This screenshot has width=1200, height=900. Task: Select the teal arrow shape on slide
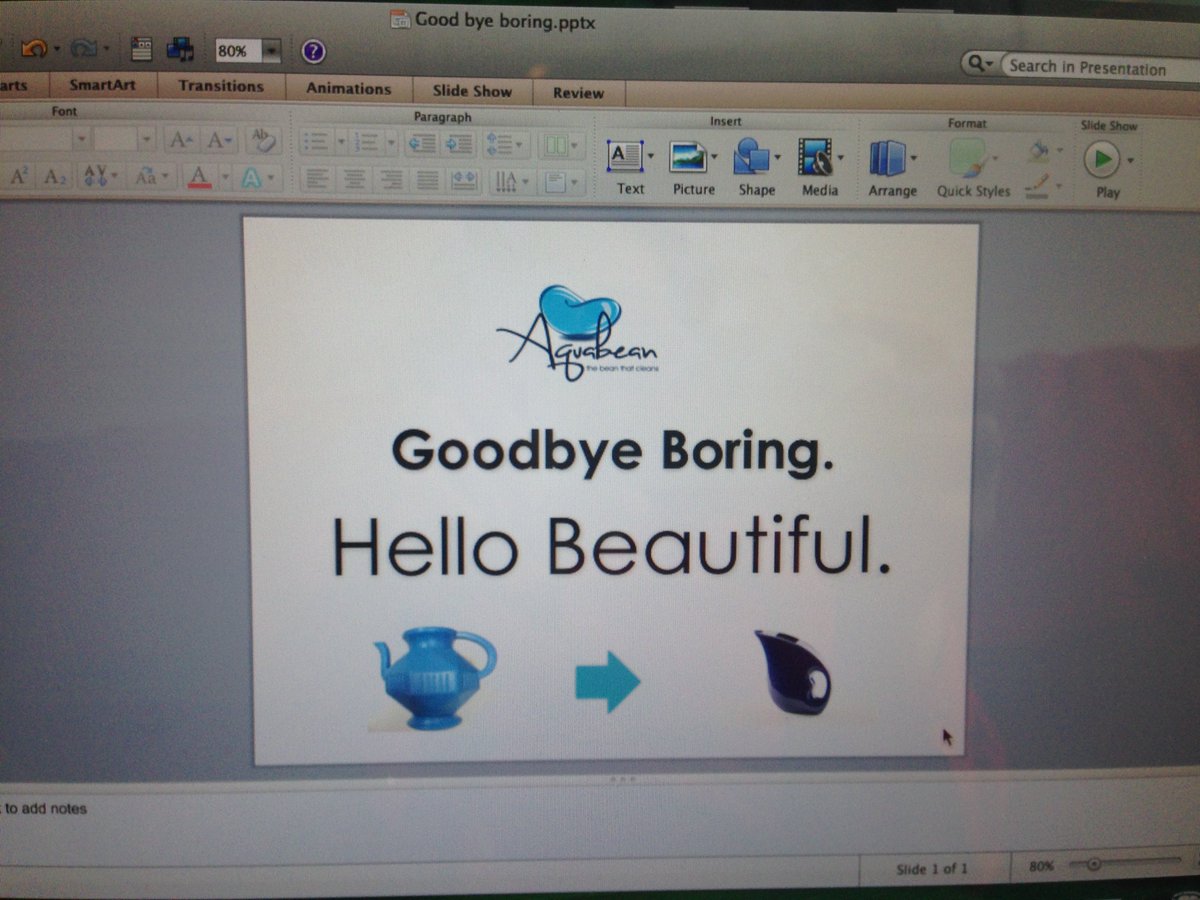tap(607, 681)
